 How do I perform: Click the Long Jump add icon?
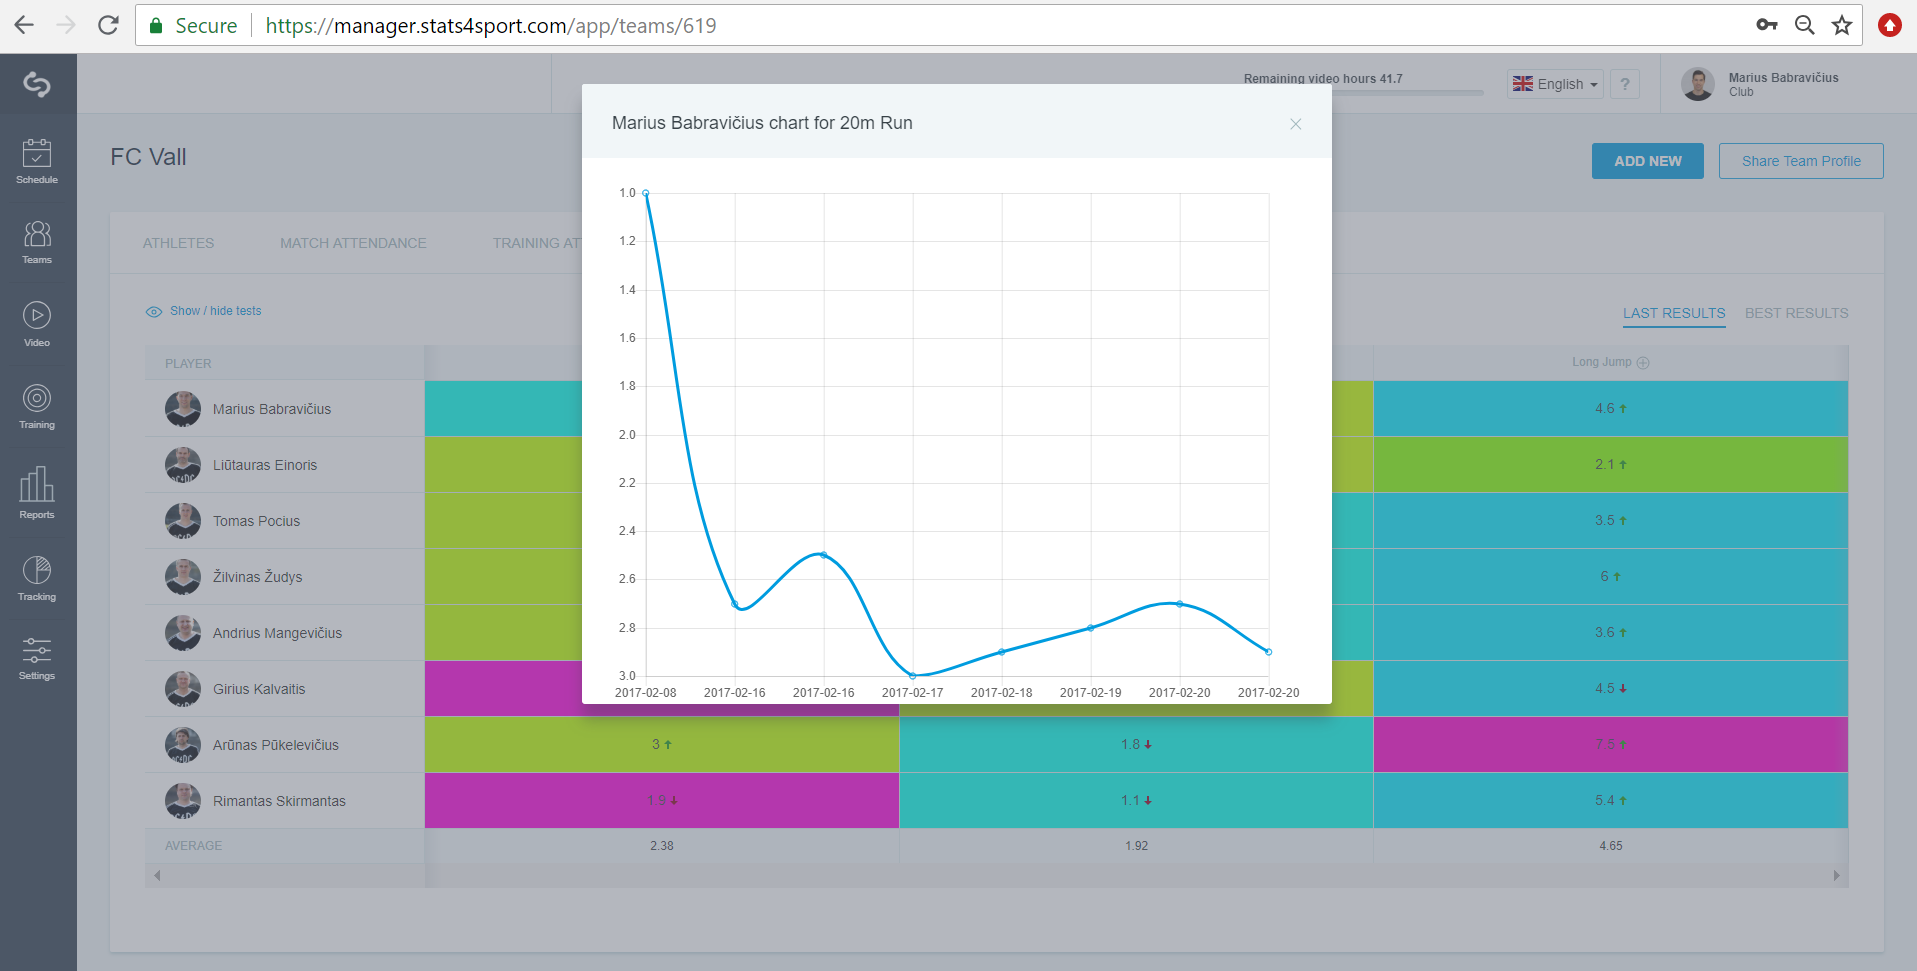(x=1643, y=363)
